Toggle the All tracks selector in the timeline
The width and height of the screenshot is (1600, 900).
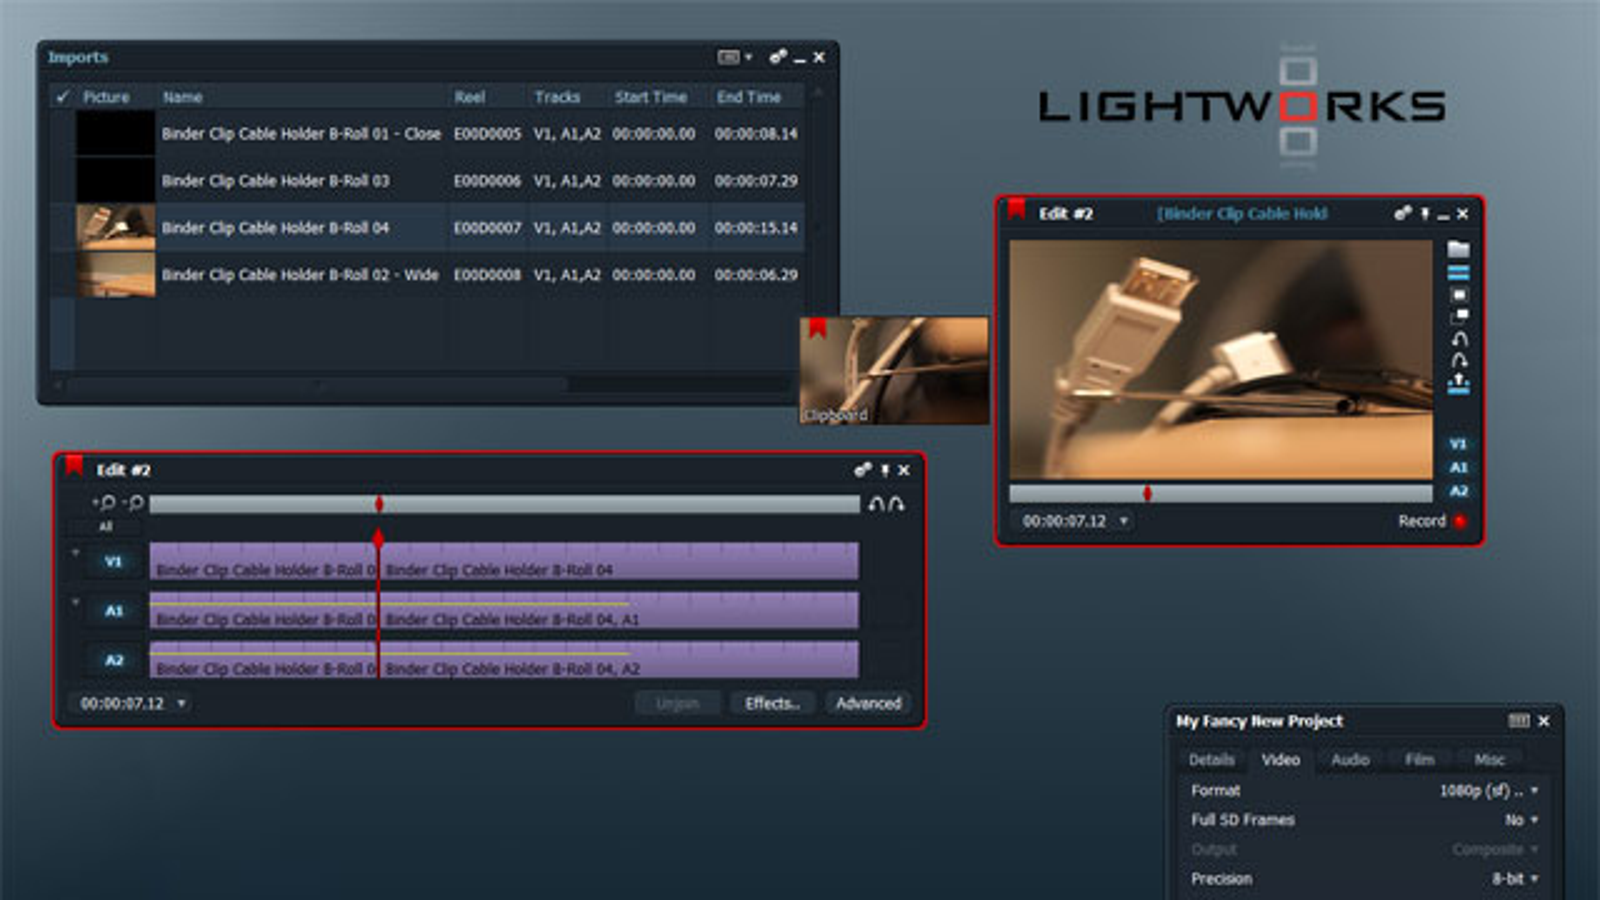(x=106, y=527)
